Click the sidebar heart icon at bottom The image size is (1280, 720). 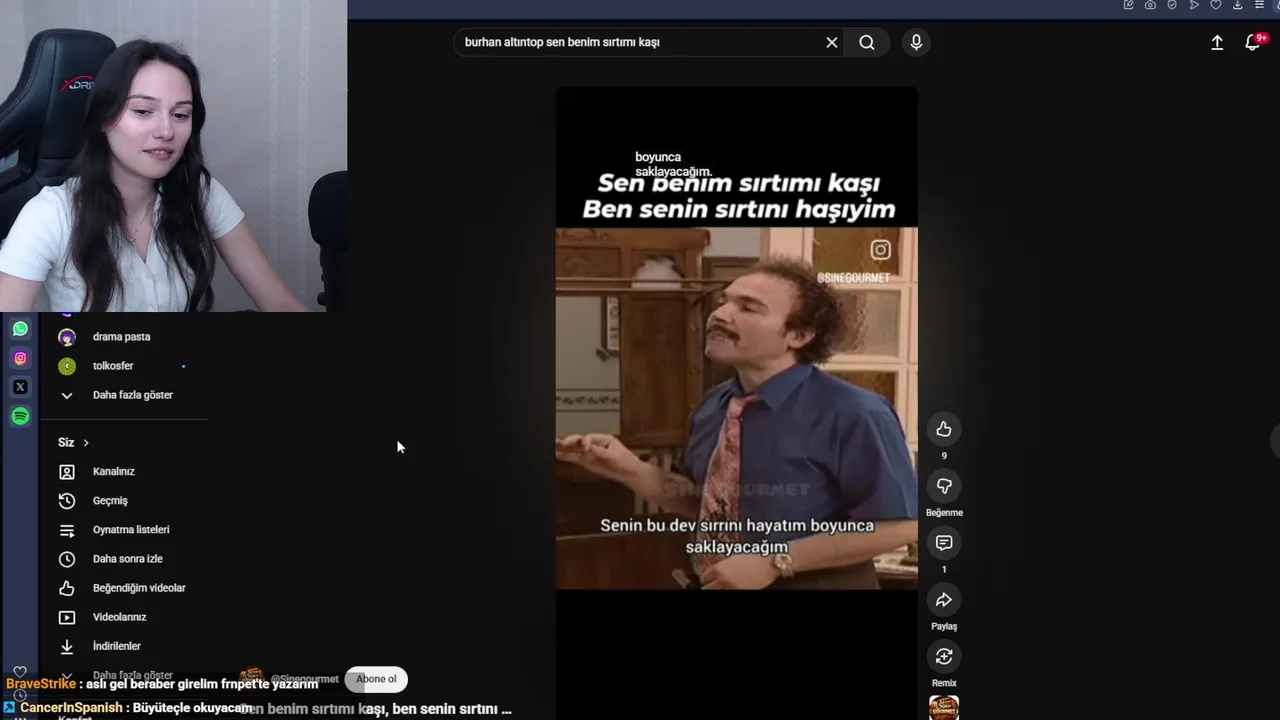tap(20, 672)
